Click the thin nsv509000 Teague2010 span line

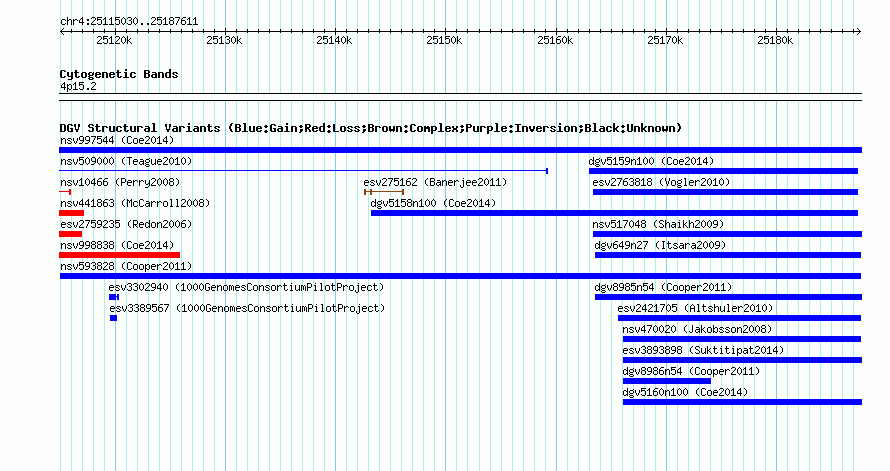304,170
